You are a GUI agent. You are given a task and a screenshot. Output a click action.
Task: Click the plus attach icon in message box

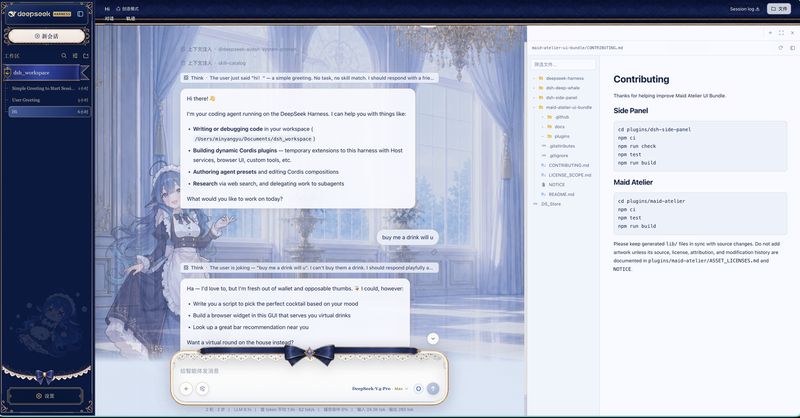pos(186,388)
